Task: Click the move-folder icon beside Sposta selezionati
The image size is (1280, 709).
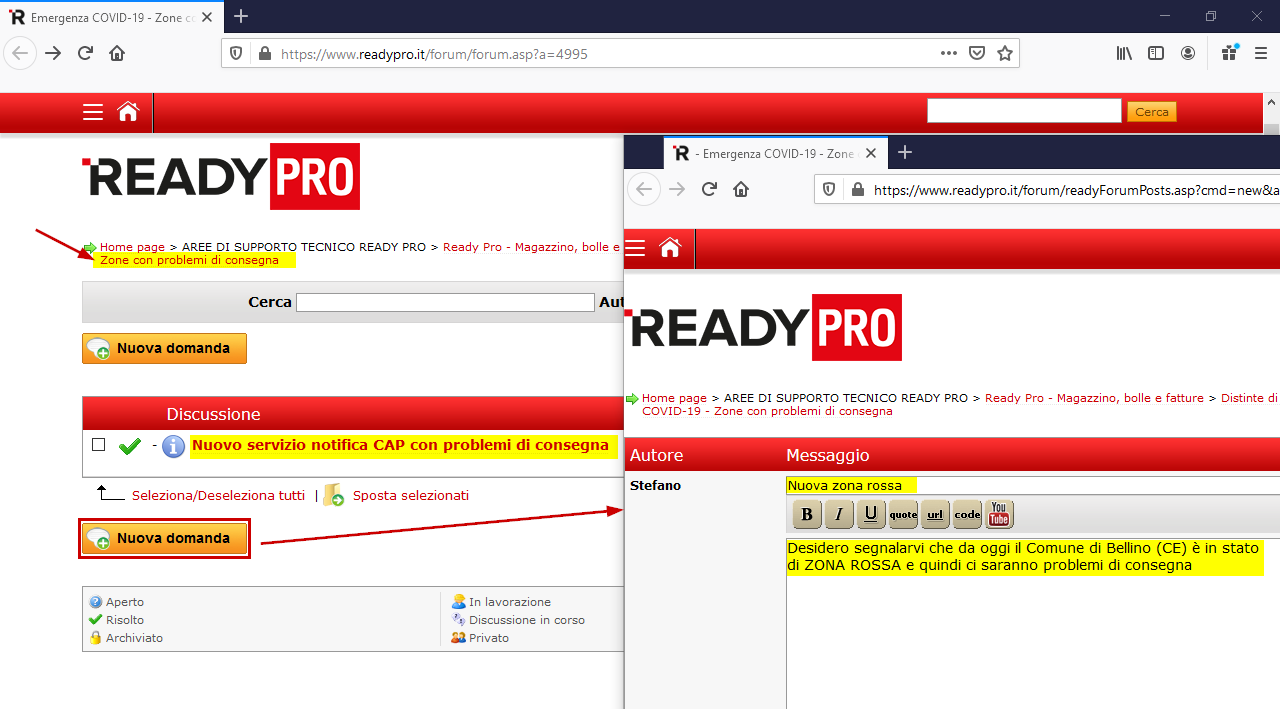Action: pos(334,495)
